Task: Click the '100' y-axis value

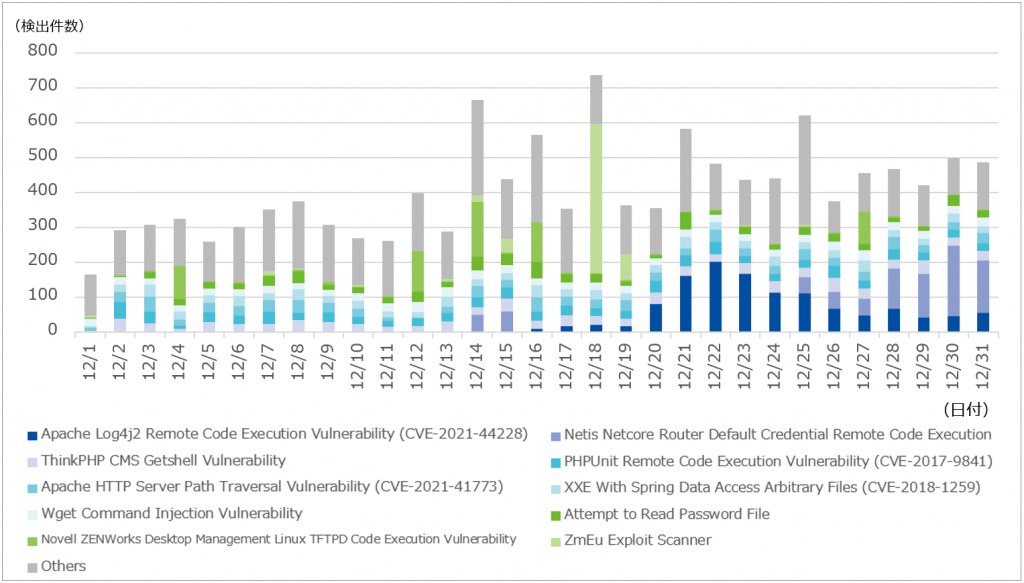Action: coord(42,296)
